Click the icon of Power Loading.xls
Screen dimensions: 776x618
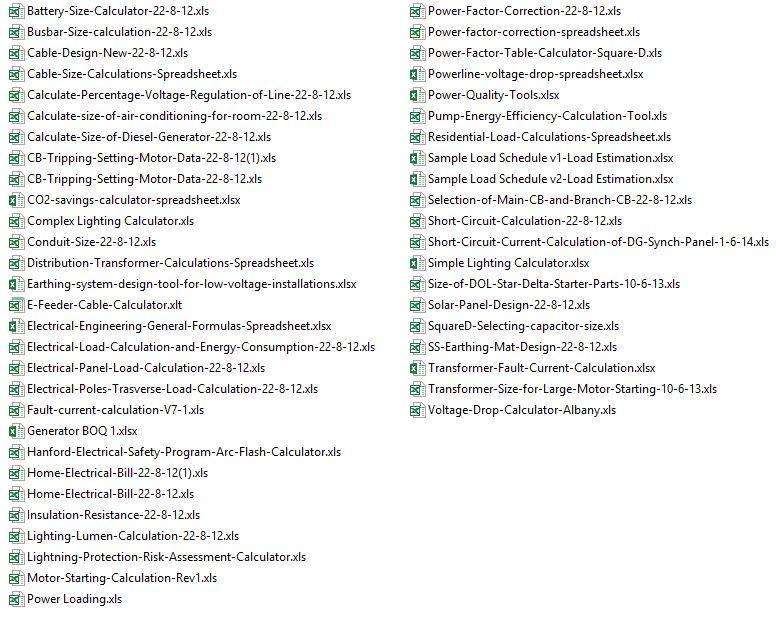point(16,599)
